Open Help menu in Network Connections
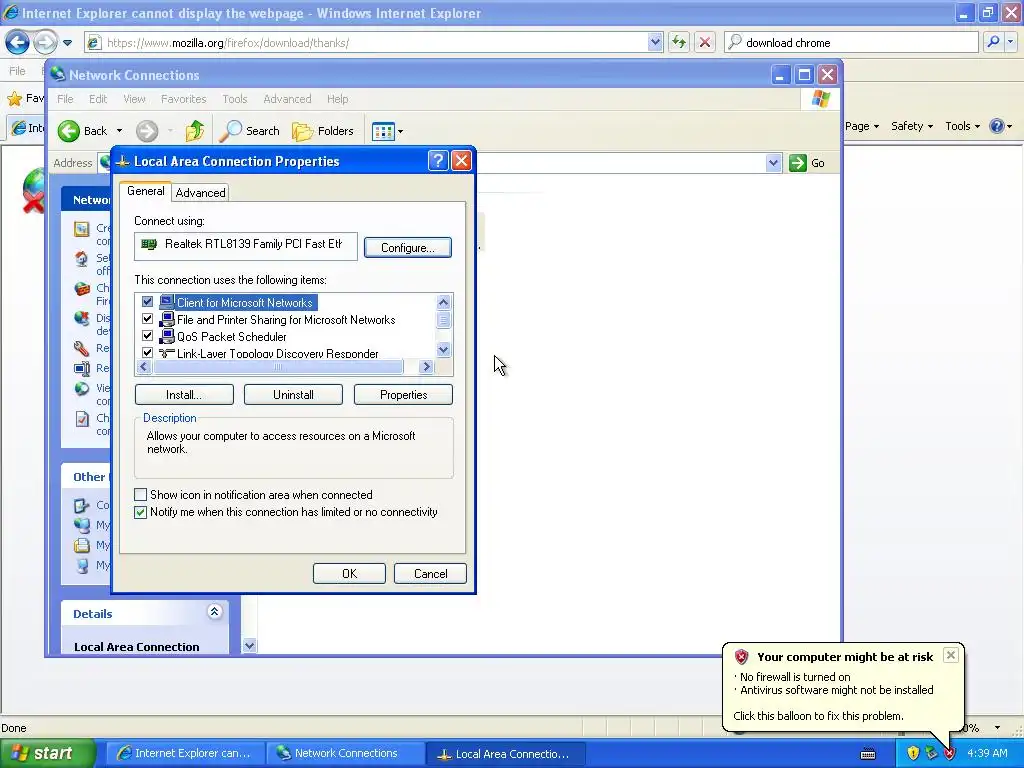Viewport: 1024px width, 768px height. click(x=338, y=99)
